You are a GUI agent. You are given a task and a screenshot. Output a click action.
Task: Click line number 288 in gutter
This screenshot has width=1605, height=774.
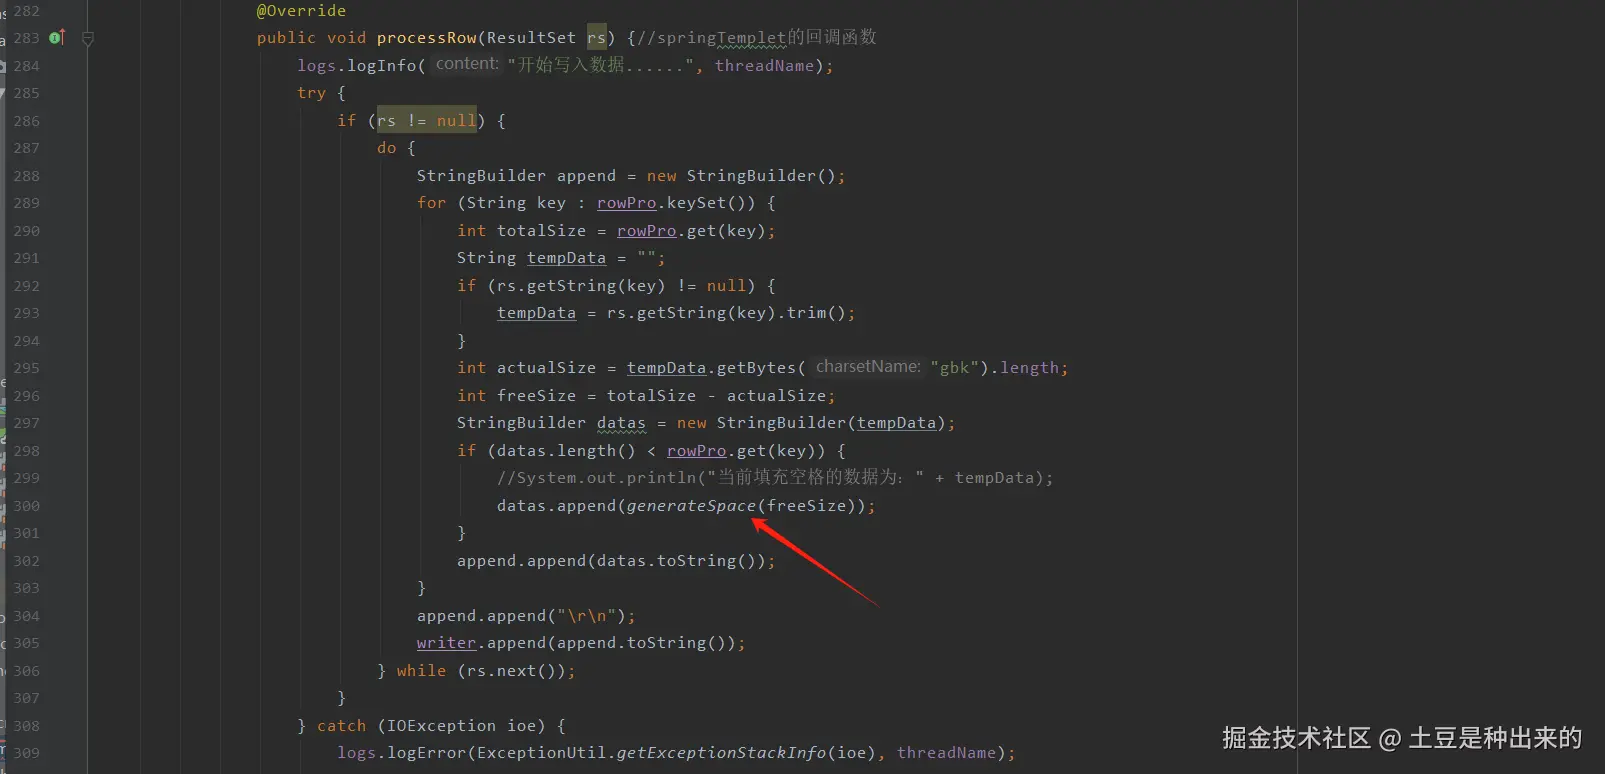point(26,176)
